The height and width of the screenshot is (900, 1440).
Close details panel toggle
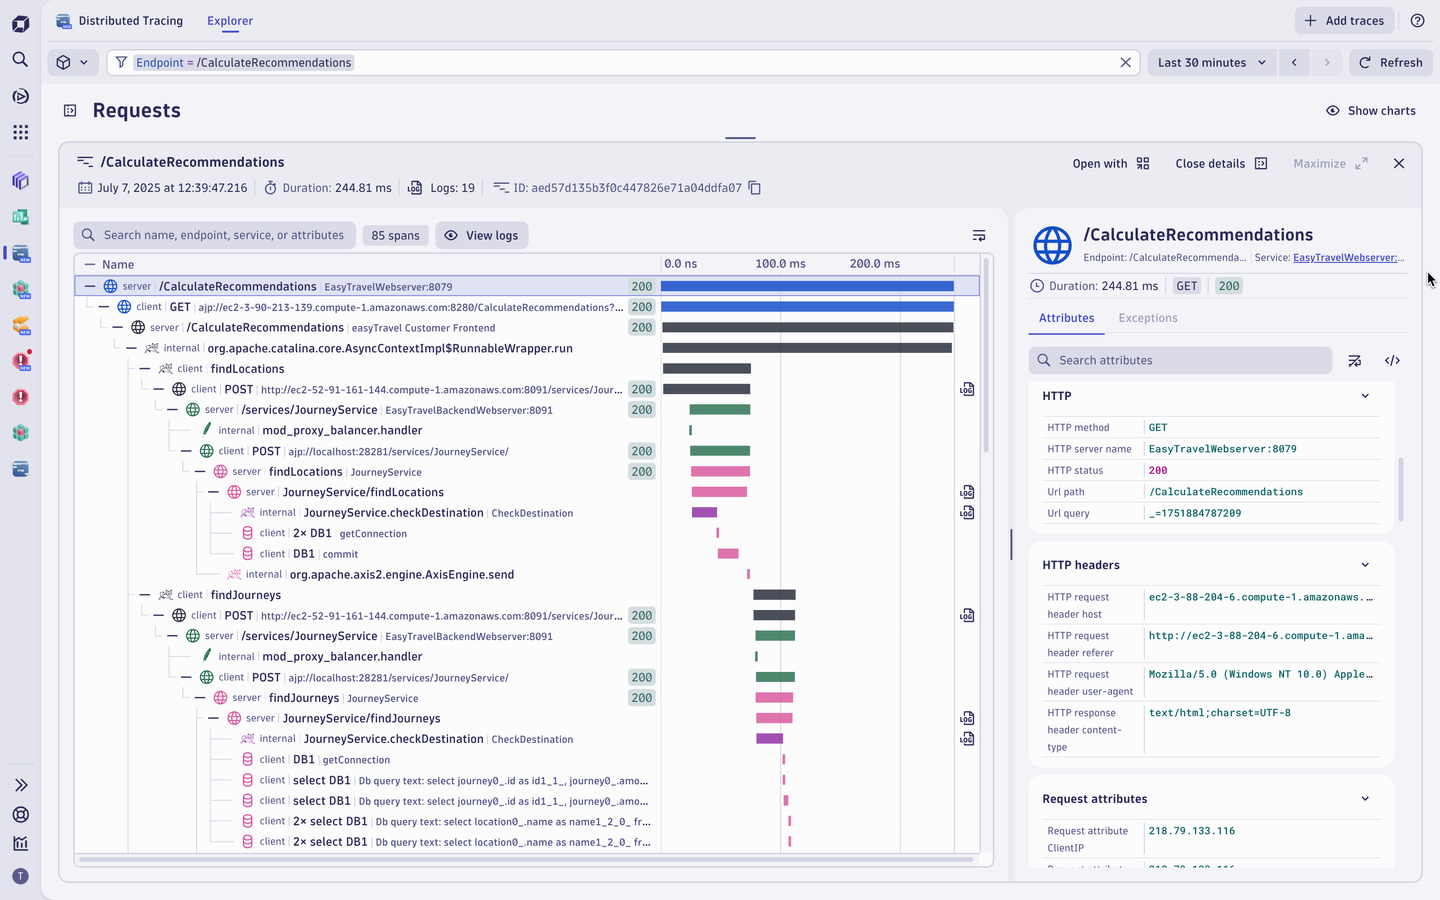coord(1221,164)
